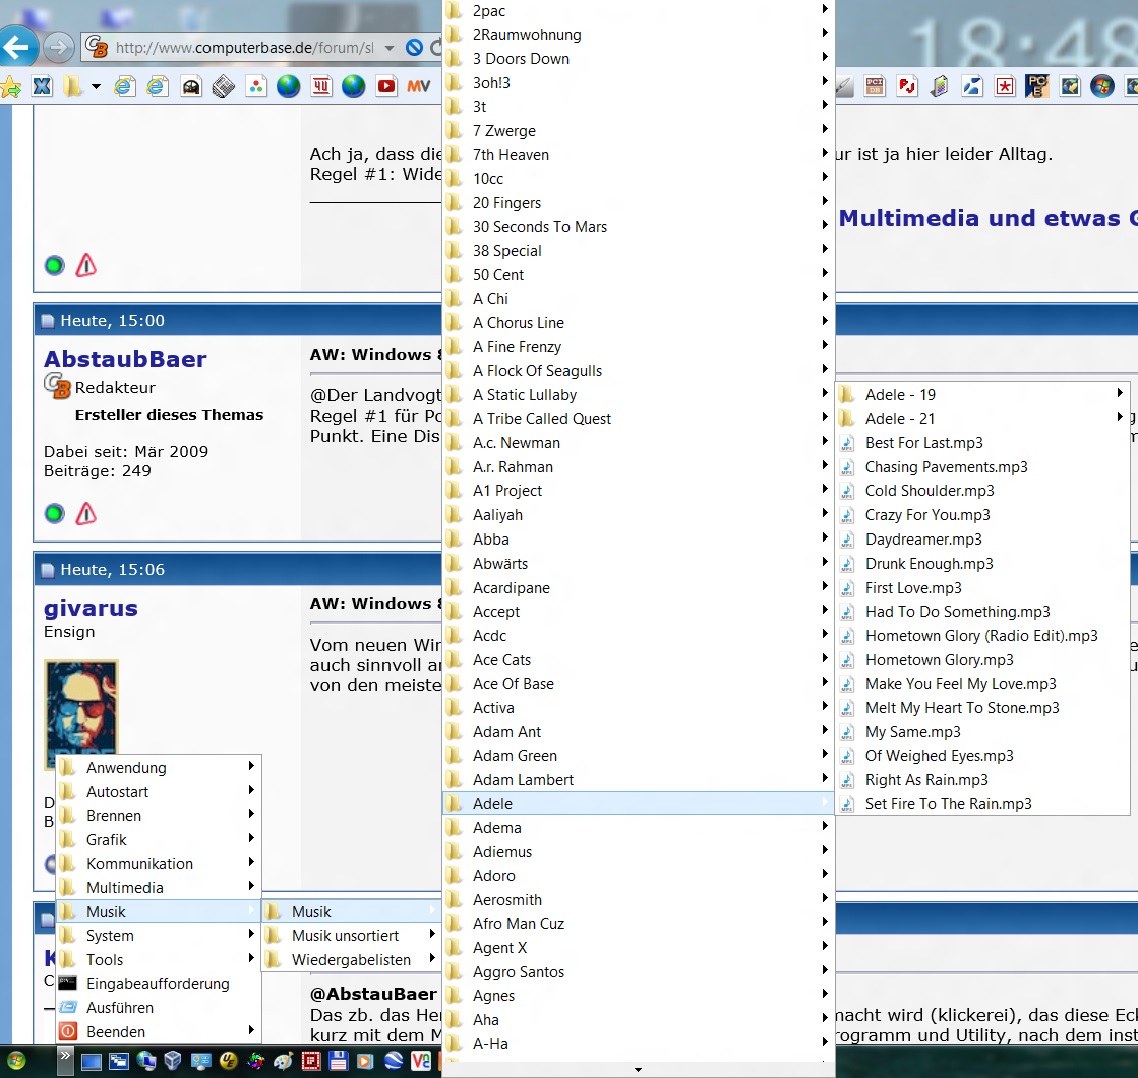Screen dimensions: 1138x1078
Task: Go back with the browser back arrow
Action: tap(17, 48)
